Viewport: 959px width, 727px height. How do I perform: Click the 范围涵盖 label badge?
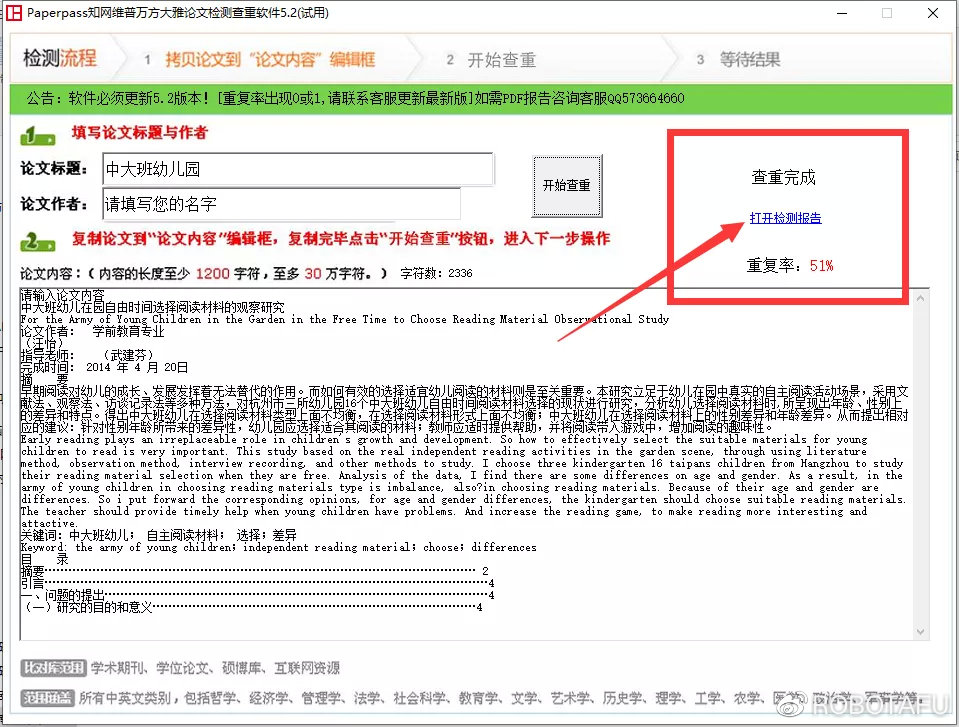[47, 698]
